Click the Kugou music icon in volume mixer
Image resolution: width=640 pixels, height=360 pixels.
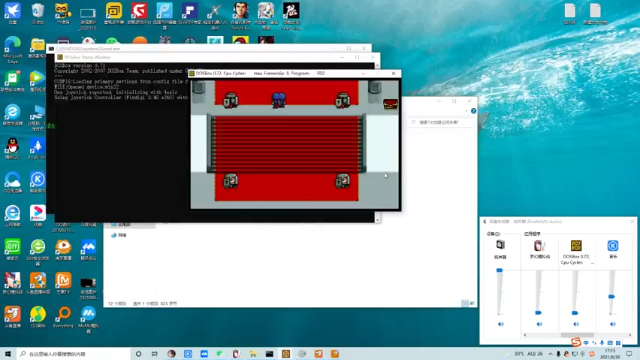coord(613,245)
